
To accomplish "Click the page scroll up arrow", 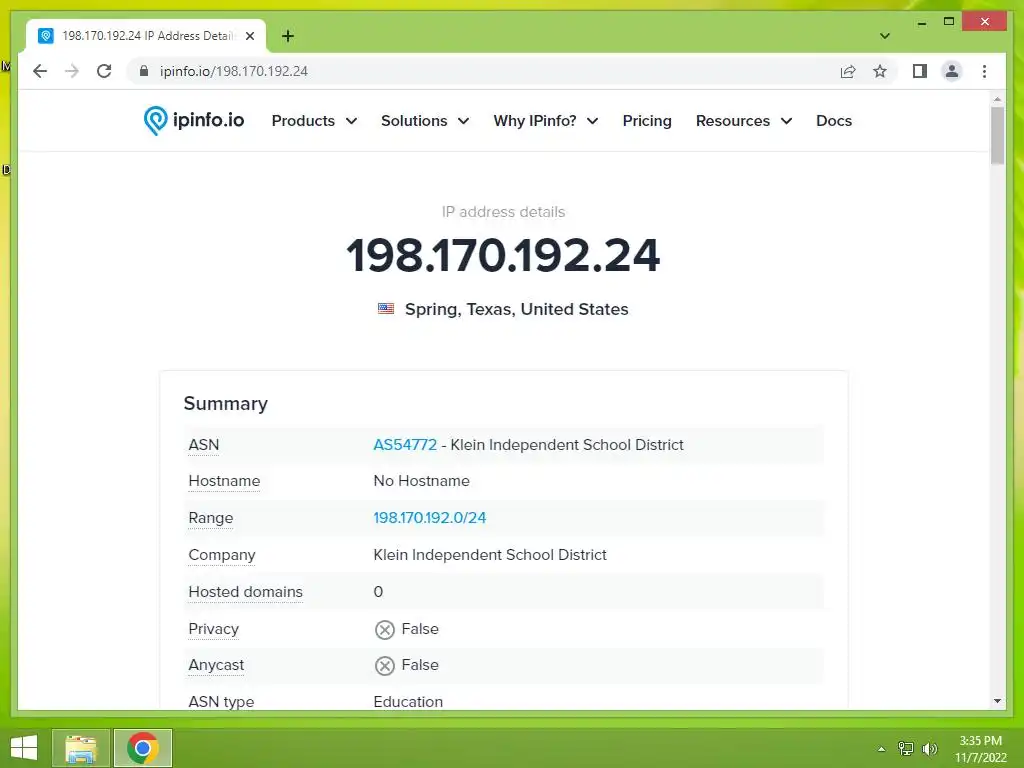I will [x=997, y=99].
